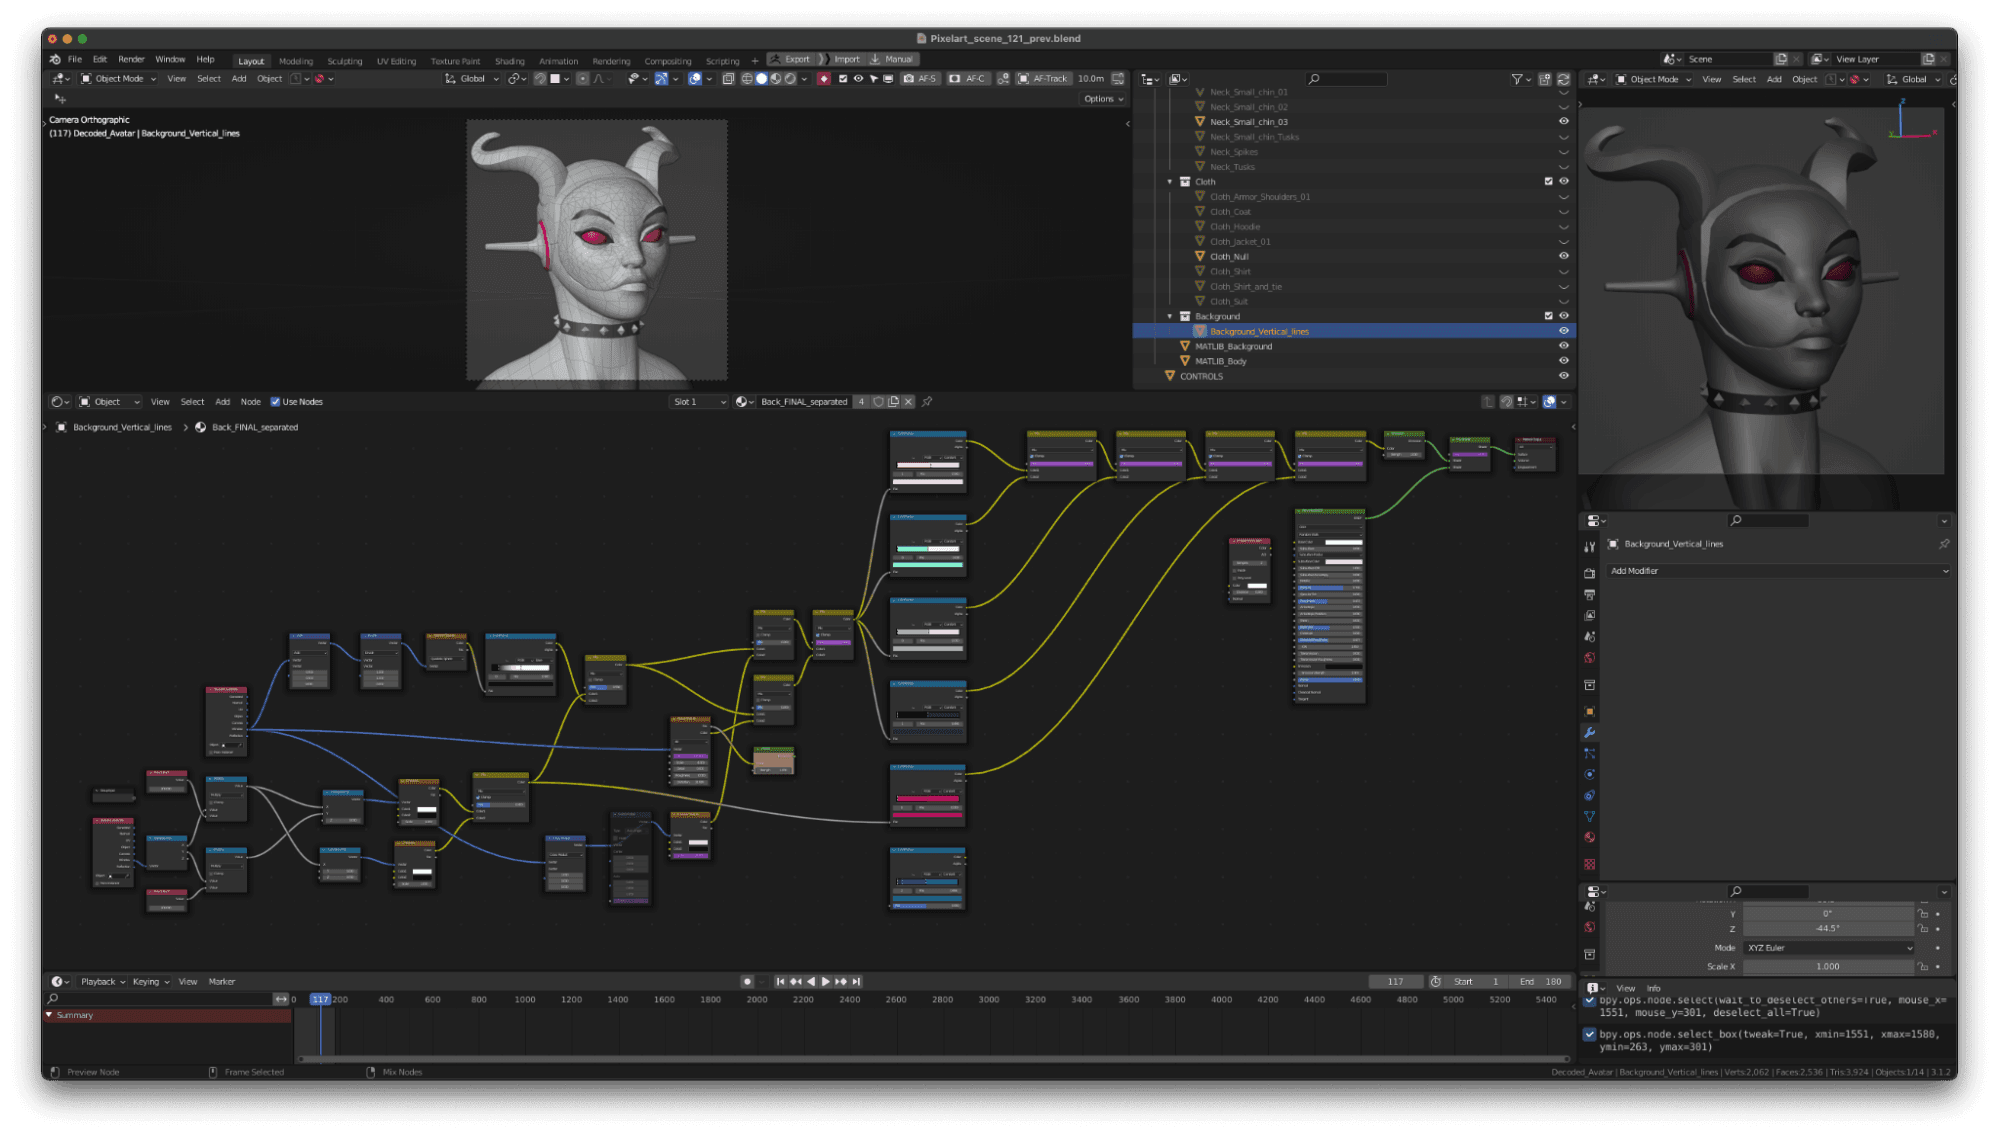
Task: Toggle visibility of Neck_Small_chin_03
Action: tap(1563, 122)
